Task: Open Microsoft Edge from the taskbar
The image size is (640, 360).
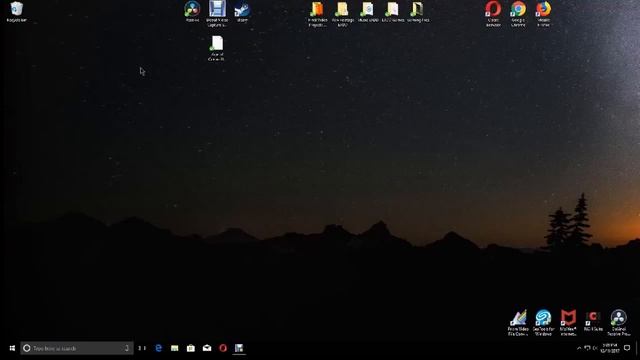Action: click(x=158, y=348)
